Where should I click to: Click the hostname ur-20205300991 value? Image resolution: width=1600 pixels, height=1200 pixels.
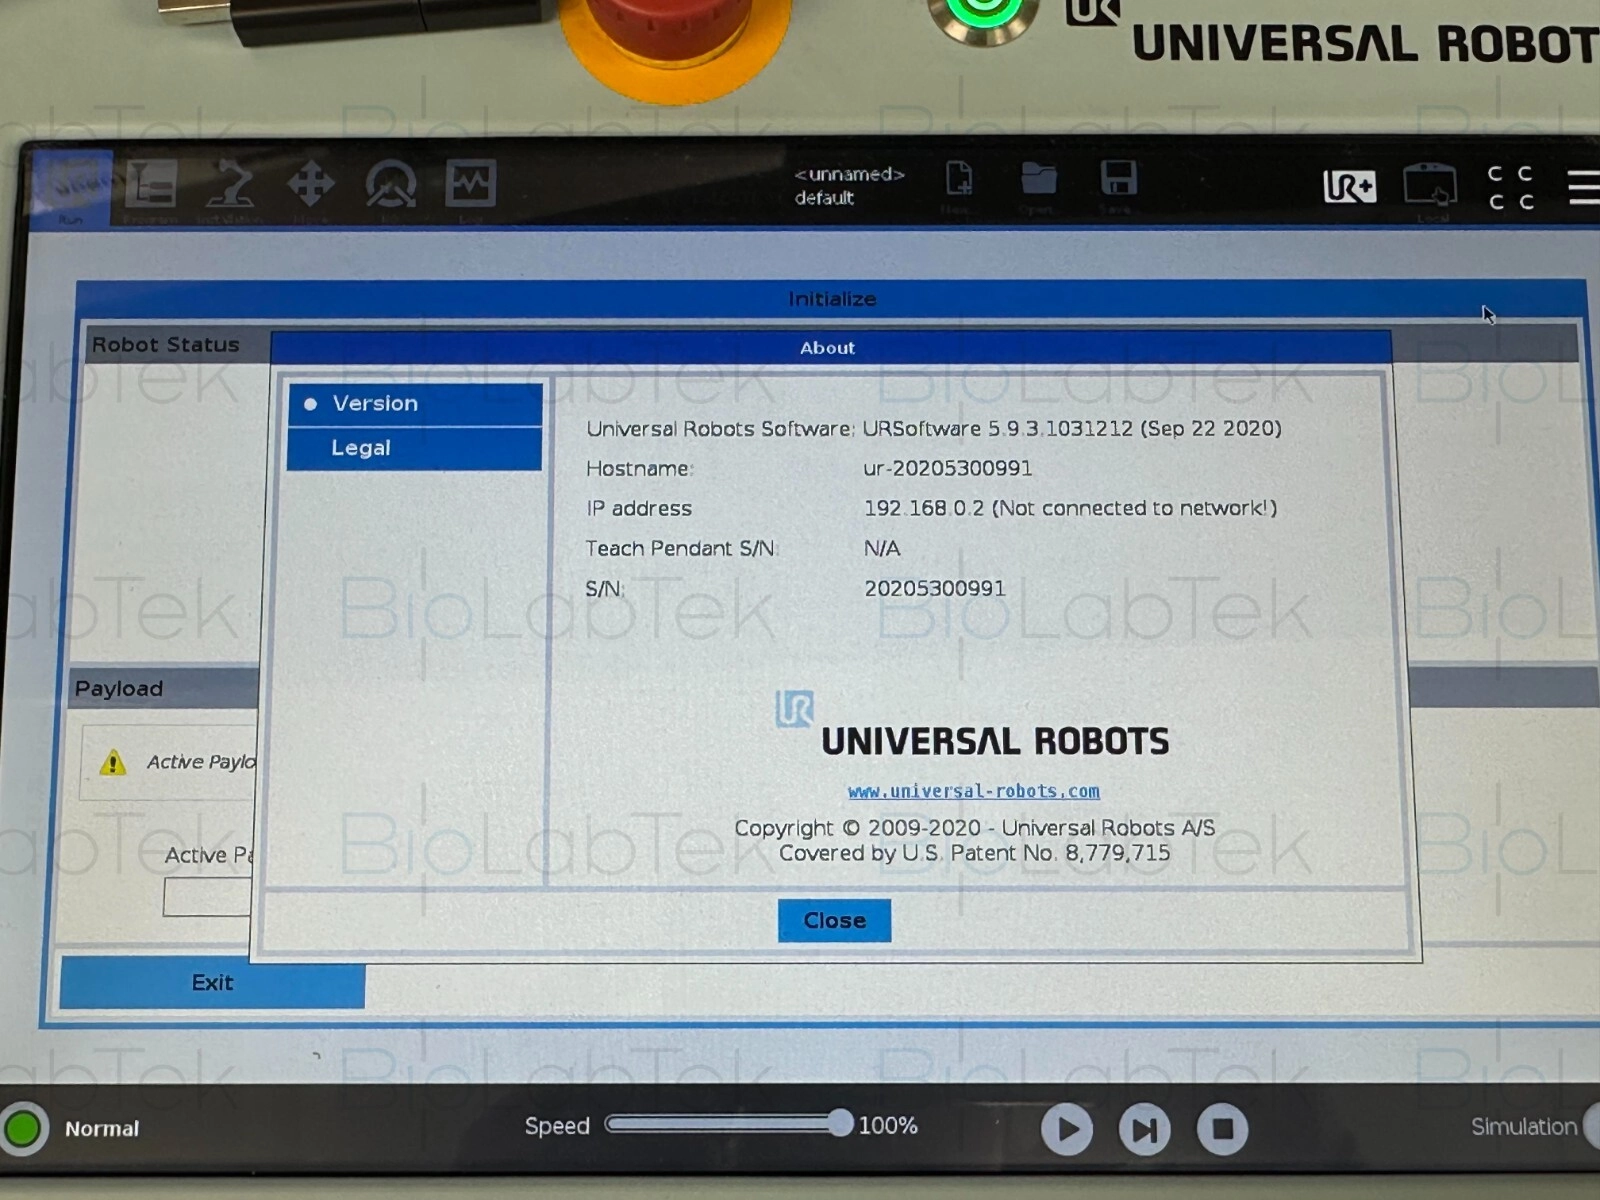[947, 468]
